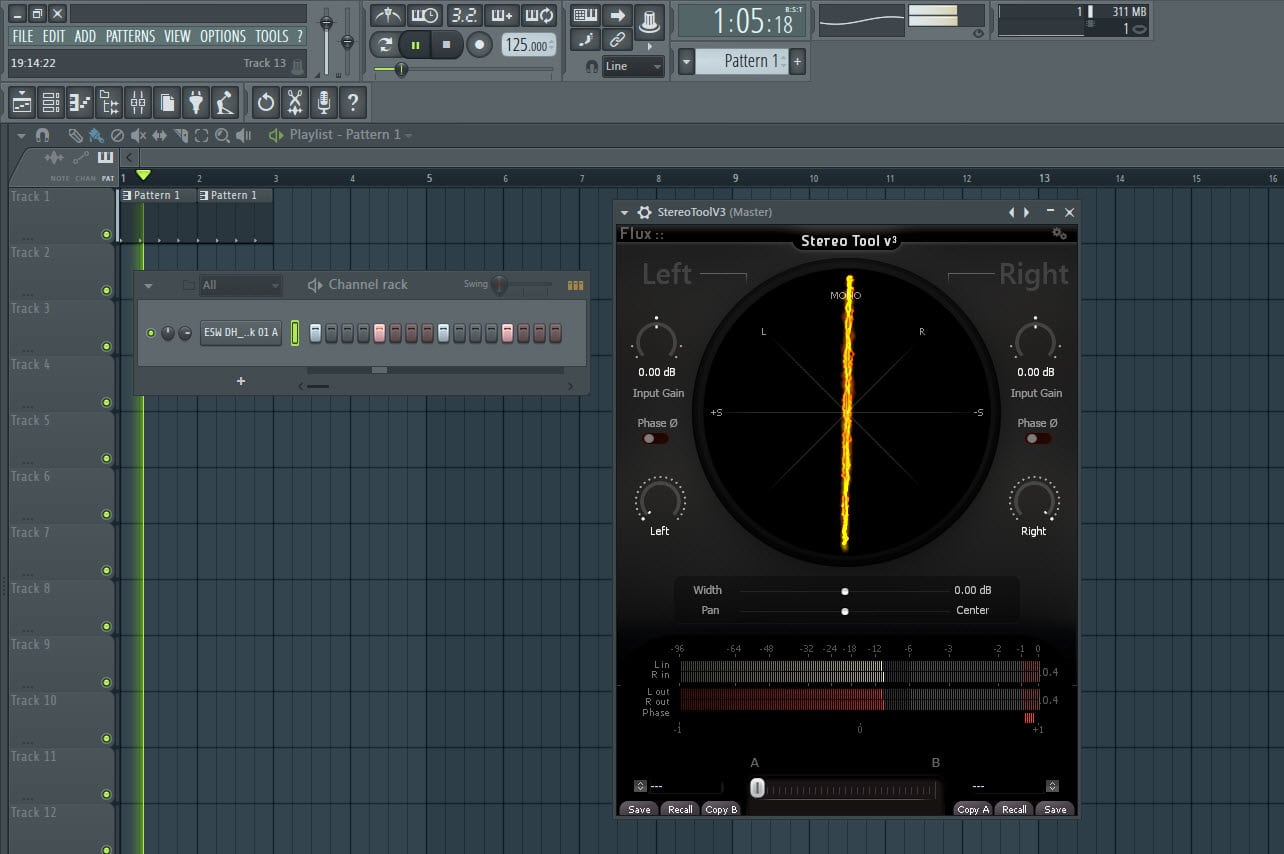Open the PATTERNS menu
The image size is (1284, 854).
(130, 36)
